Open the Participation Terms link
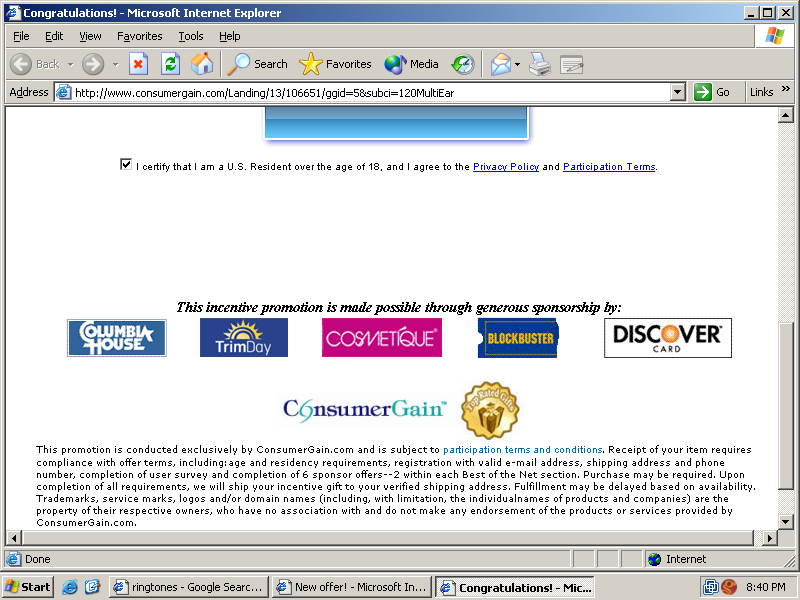Image resolution: width=800 pixels, height=600 pixels. coord(609,167)
